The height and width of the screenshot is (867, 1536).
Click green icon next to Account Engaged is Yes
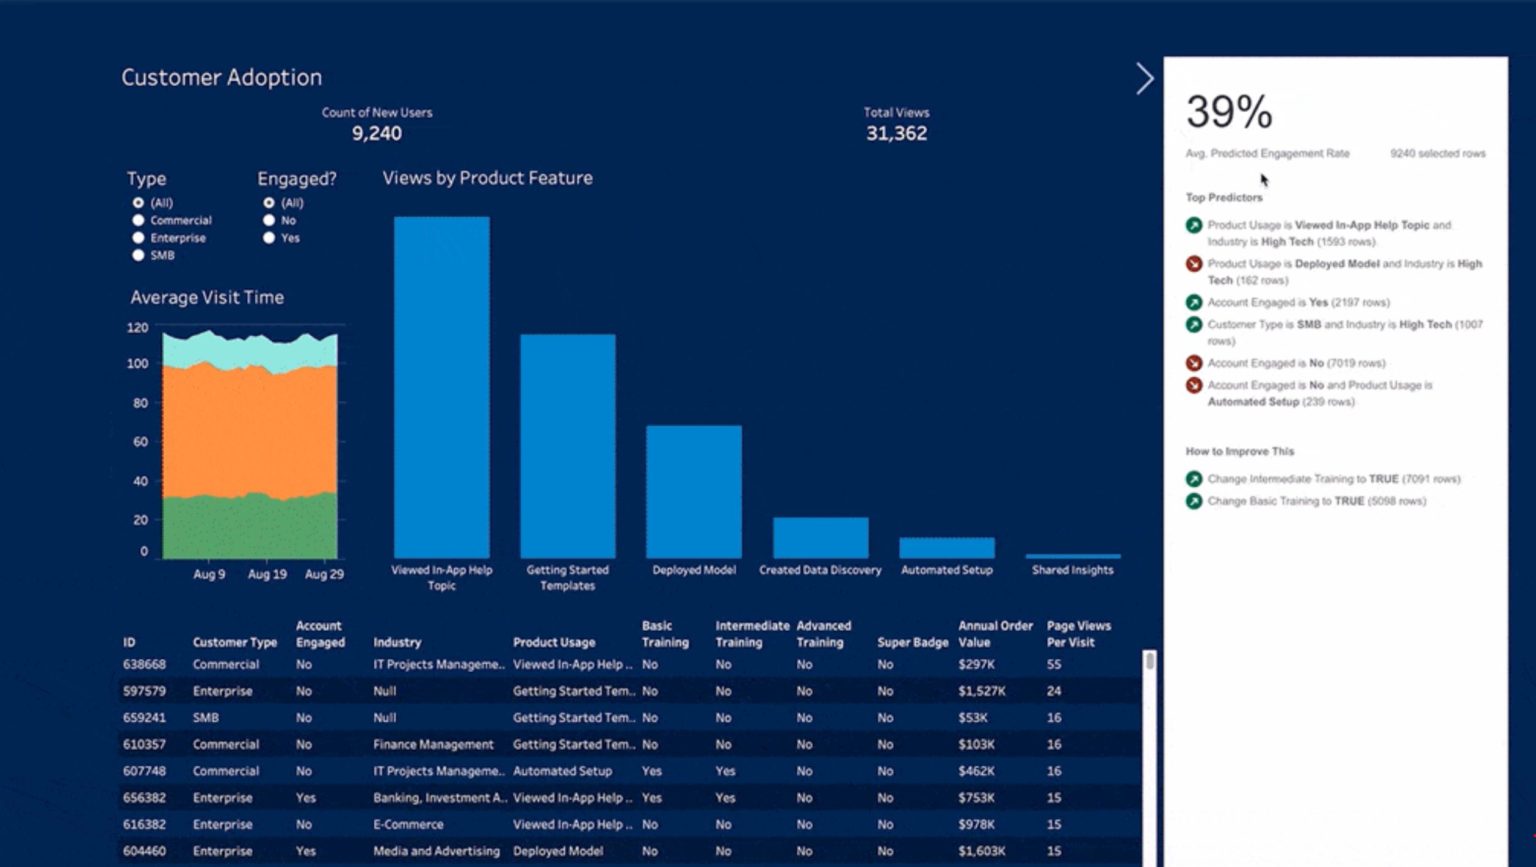[x=1193, y=302]
